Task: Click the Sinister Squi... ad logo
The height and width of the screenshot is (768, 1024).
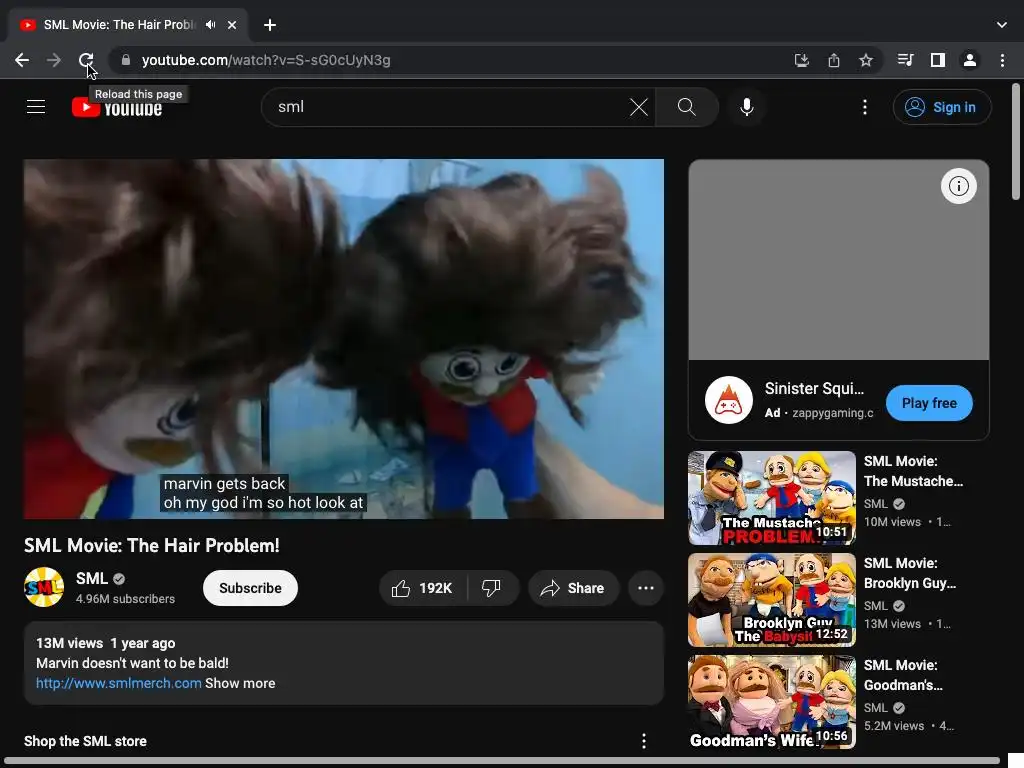Action: (x=729, y=400)
